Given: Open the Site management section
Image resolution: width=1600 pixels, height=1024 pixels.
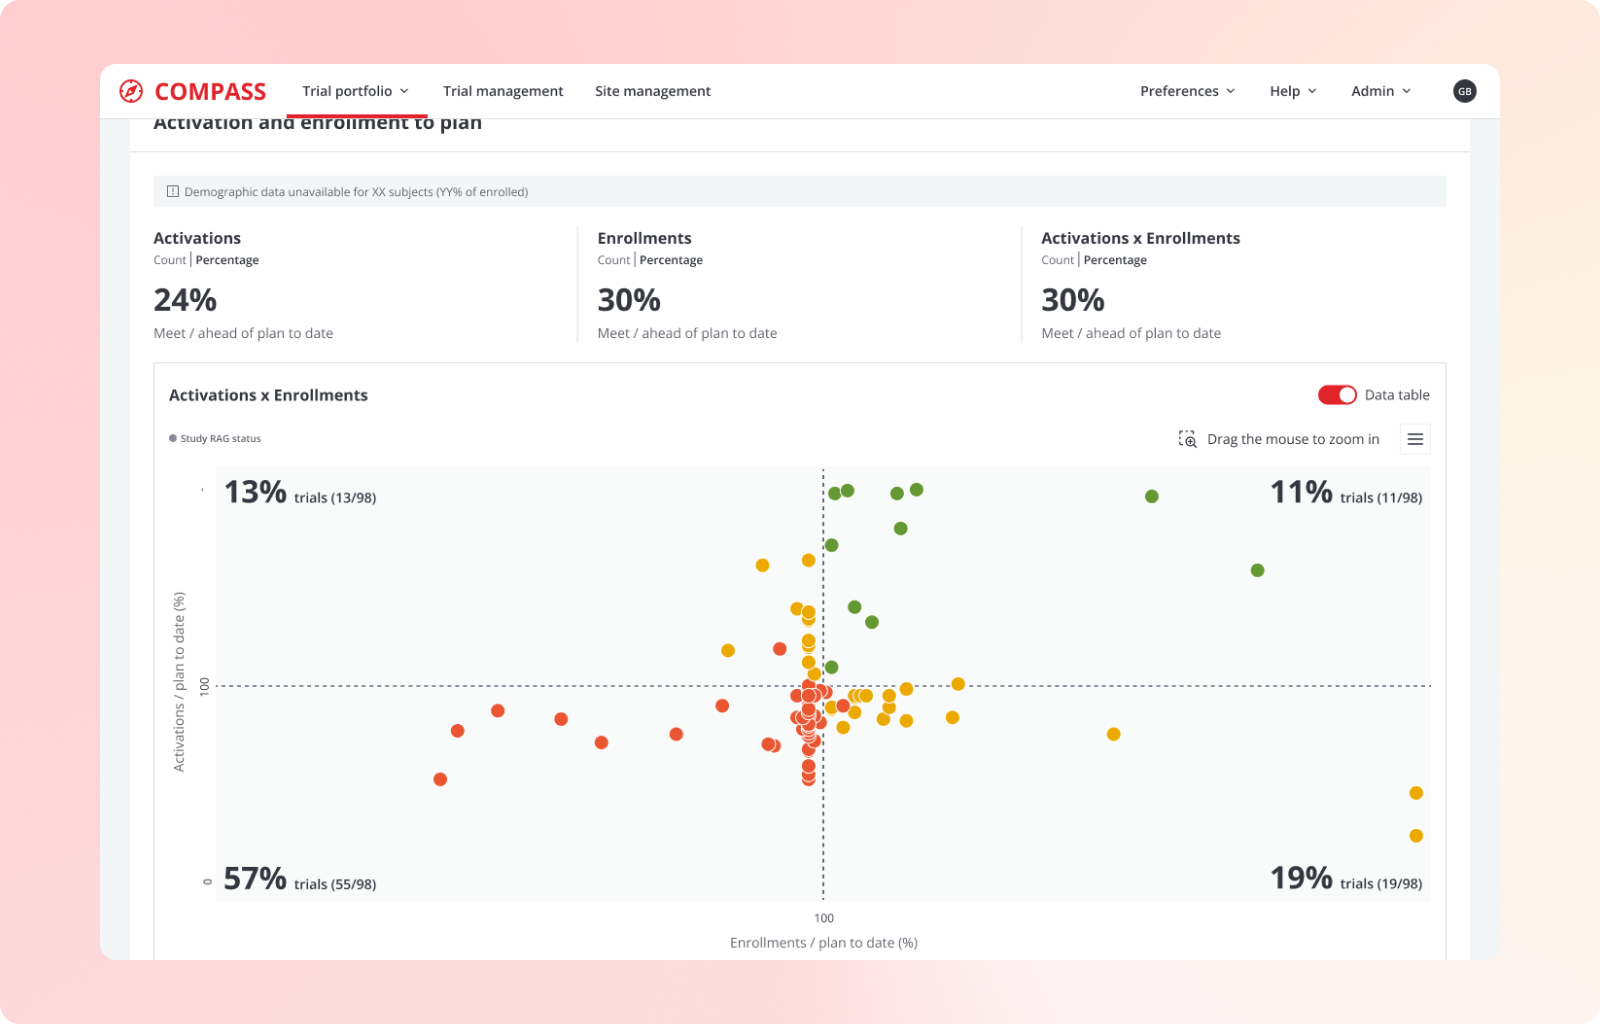Looking at the screenshot, I should click(652, 90).
